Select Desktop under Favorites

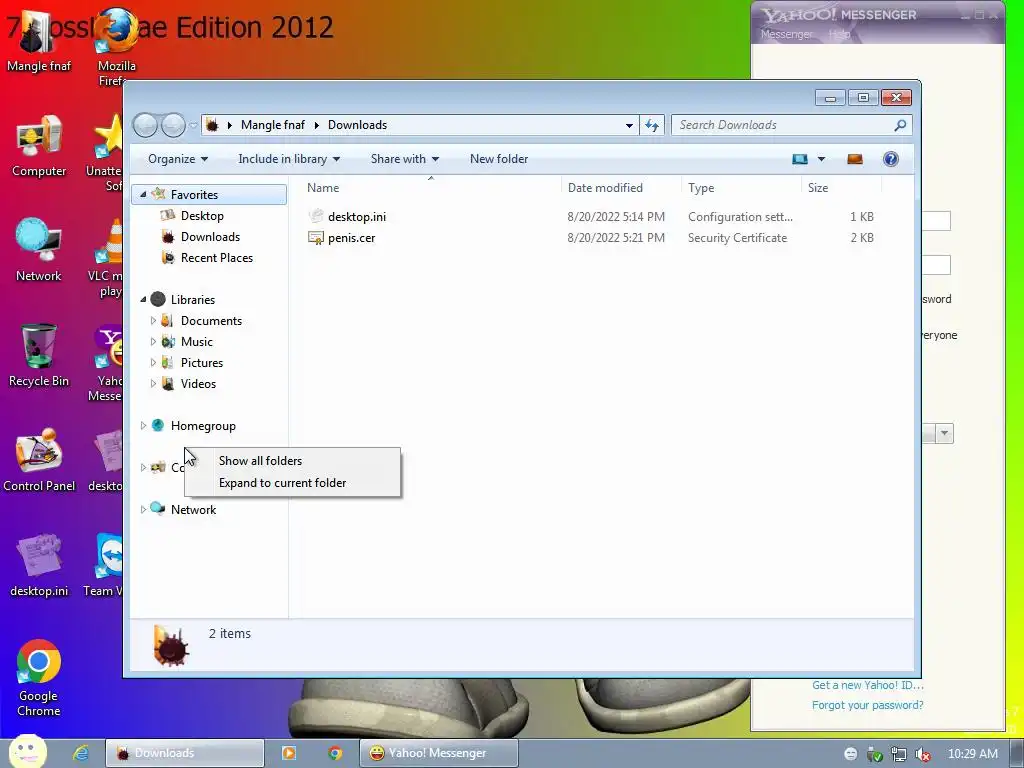pyautogui.click(x=202, y=216)
